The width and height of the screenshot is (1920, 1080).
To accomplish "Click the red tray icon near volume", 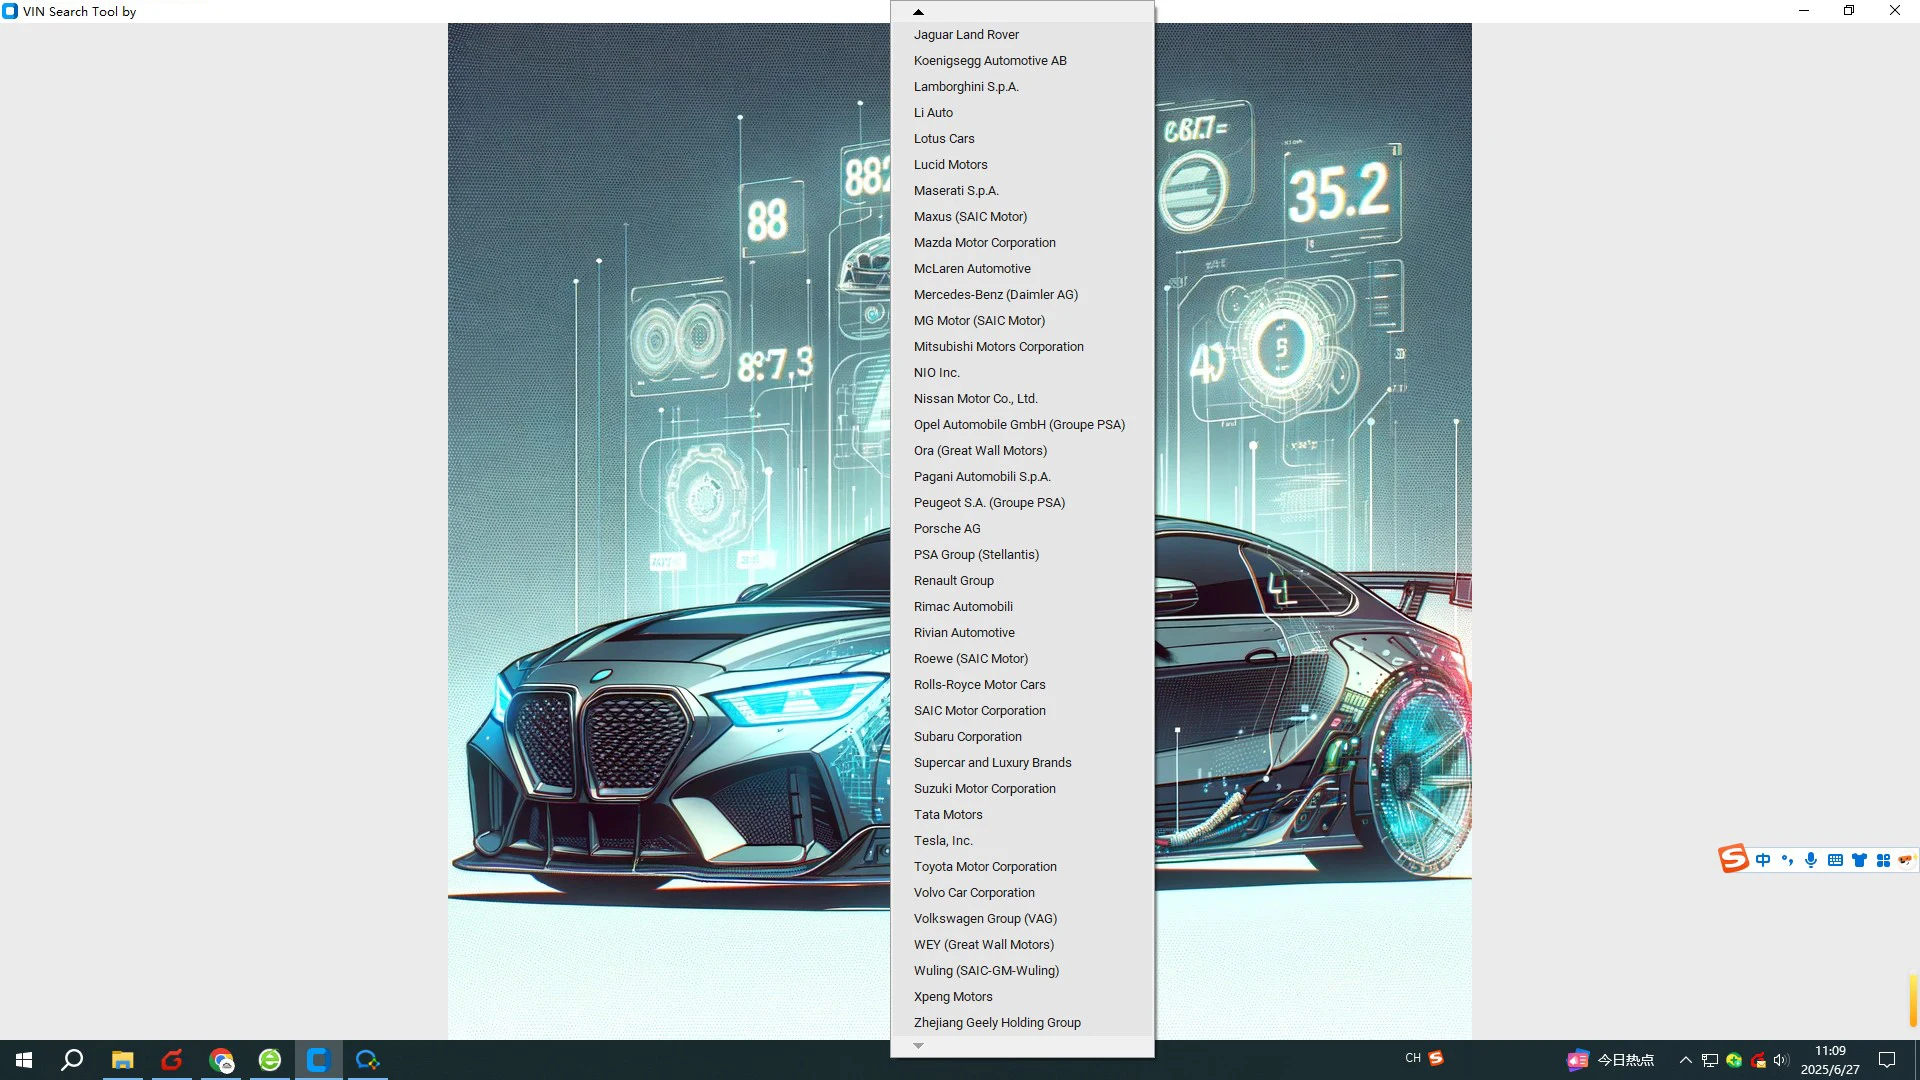I will [x=1758, y=1060].
